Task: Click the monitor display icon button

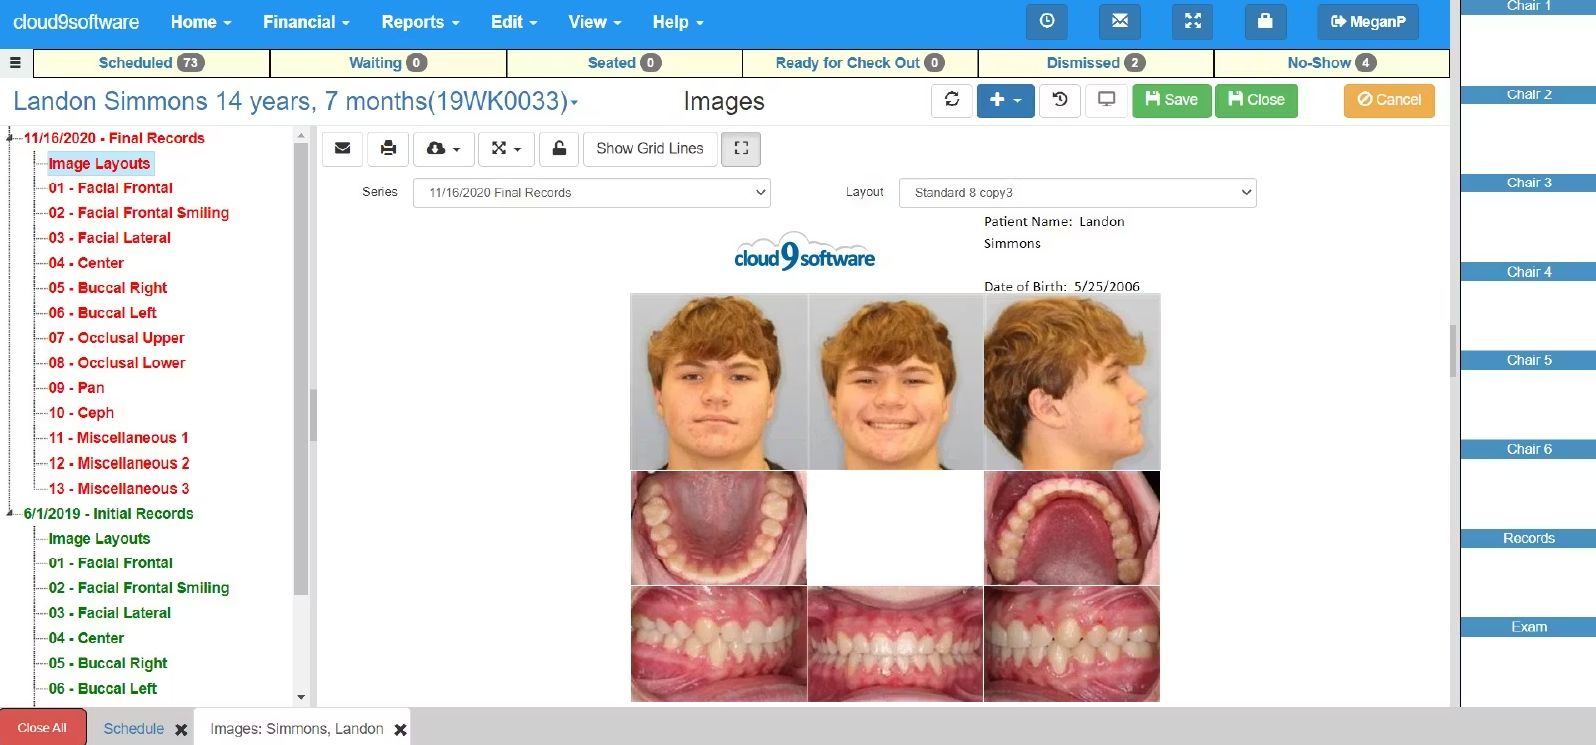Action: click(1107, 100)
